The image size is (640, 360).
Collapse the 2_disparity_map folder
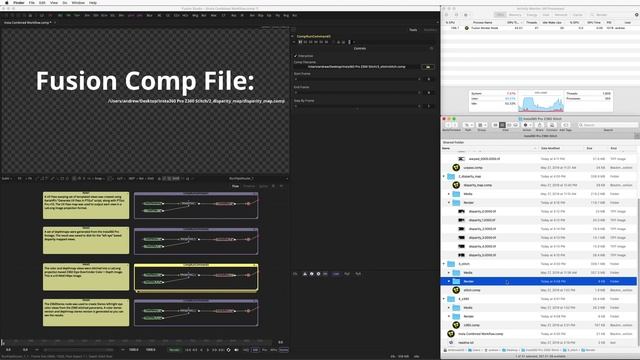[444, 176]
